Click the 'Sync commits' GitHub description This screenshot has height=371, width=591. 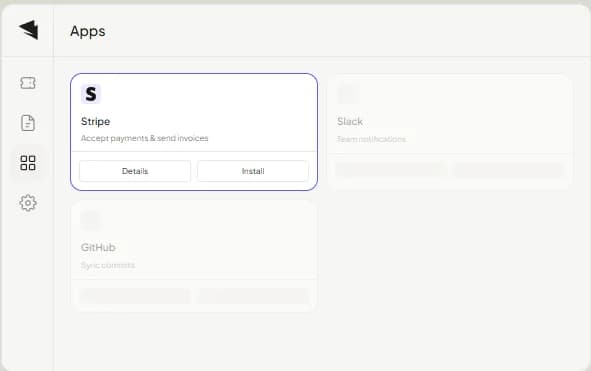pos(108,265)
